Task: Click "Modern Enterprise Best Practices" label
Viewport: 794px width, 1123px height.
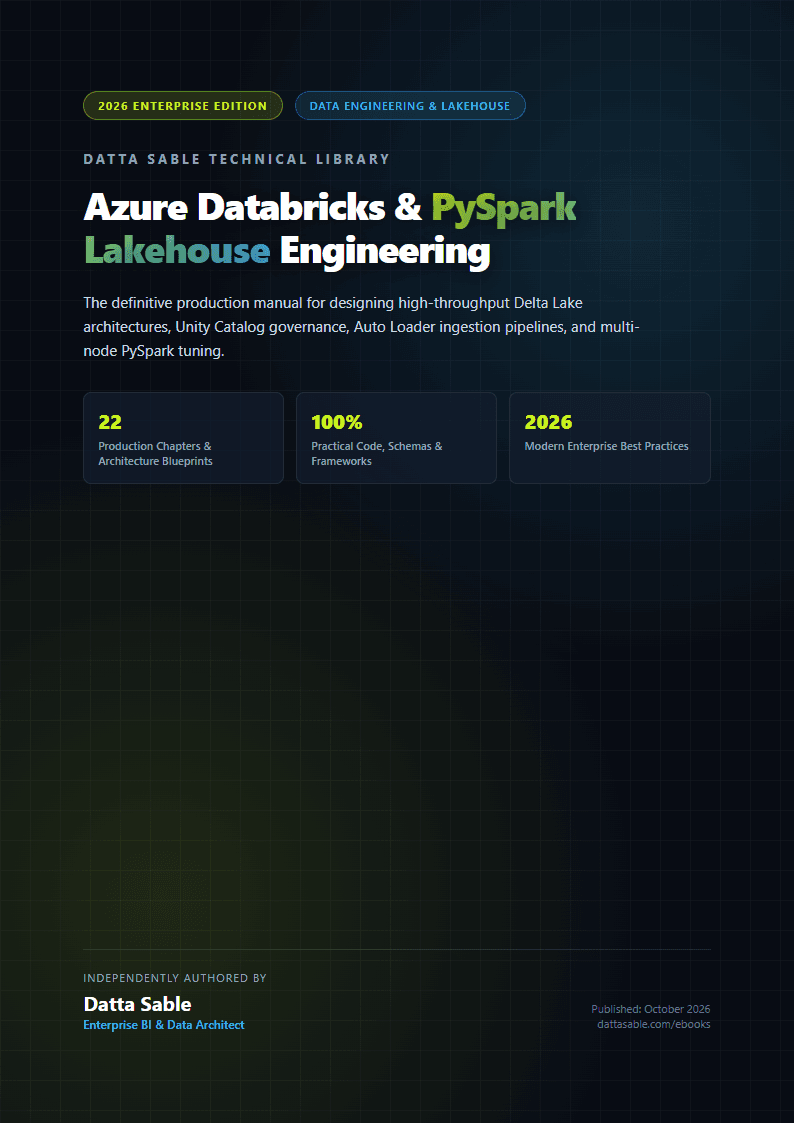Action: [x=606, y=446]
